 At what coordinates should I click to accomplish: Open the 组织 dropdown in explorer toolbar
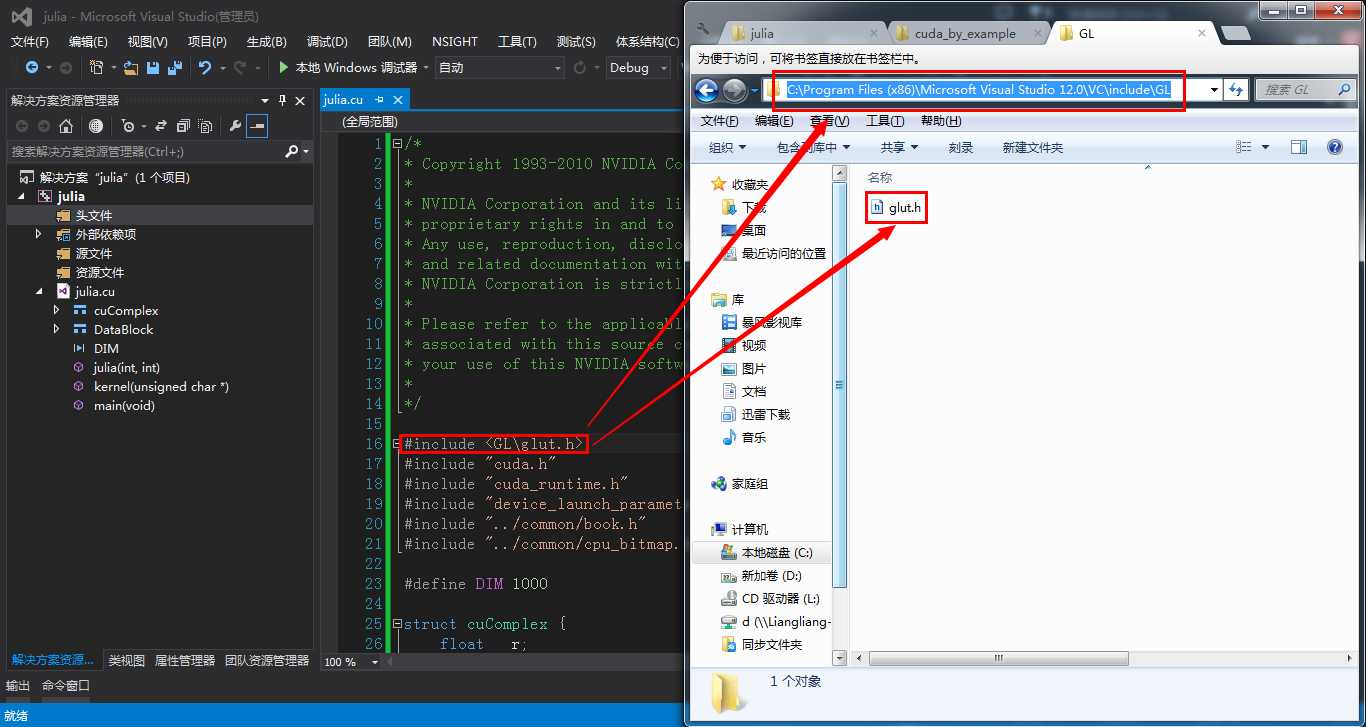[x=727, y=147]
